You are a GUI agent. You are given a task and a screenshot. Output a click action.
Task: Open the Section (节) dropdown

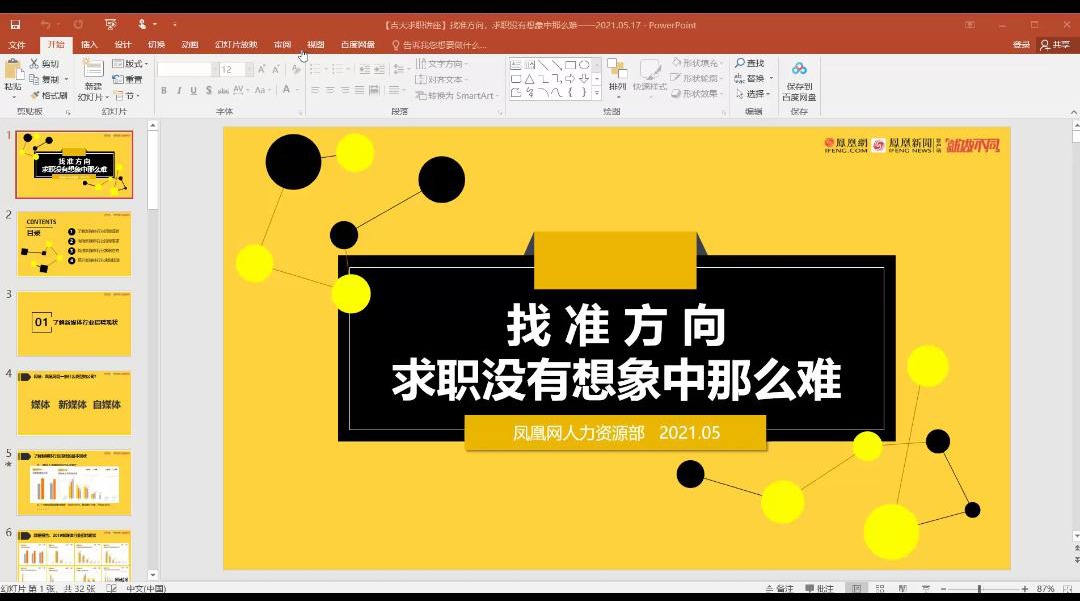click(129, 96)
